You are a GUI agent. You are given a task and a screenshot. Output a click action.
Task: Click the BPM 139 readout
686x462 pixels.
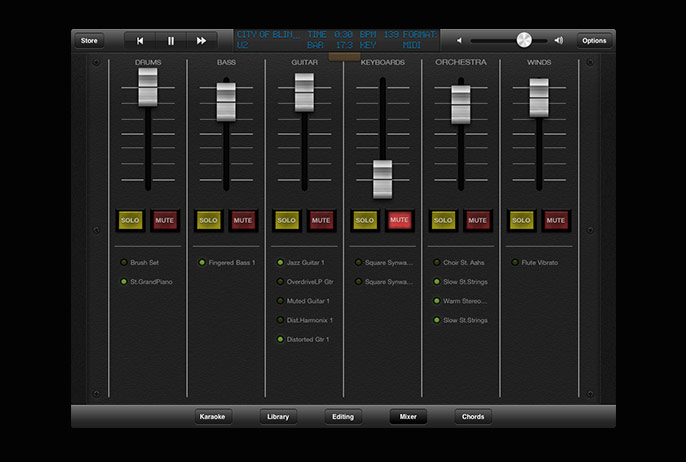(x=379, y=35)
